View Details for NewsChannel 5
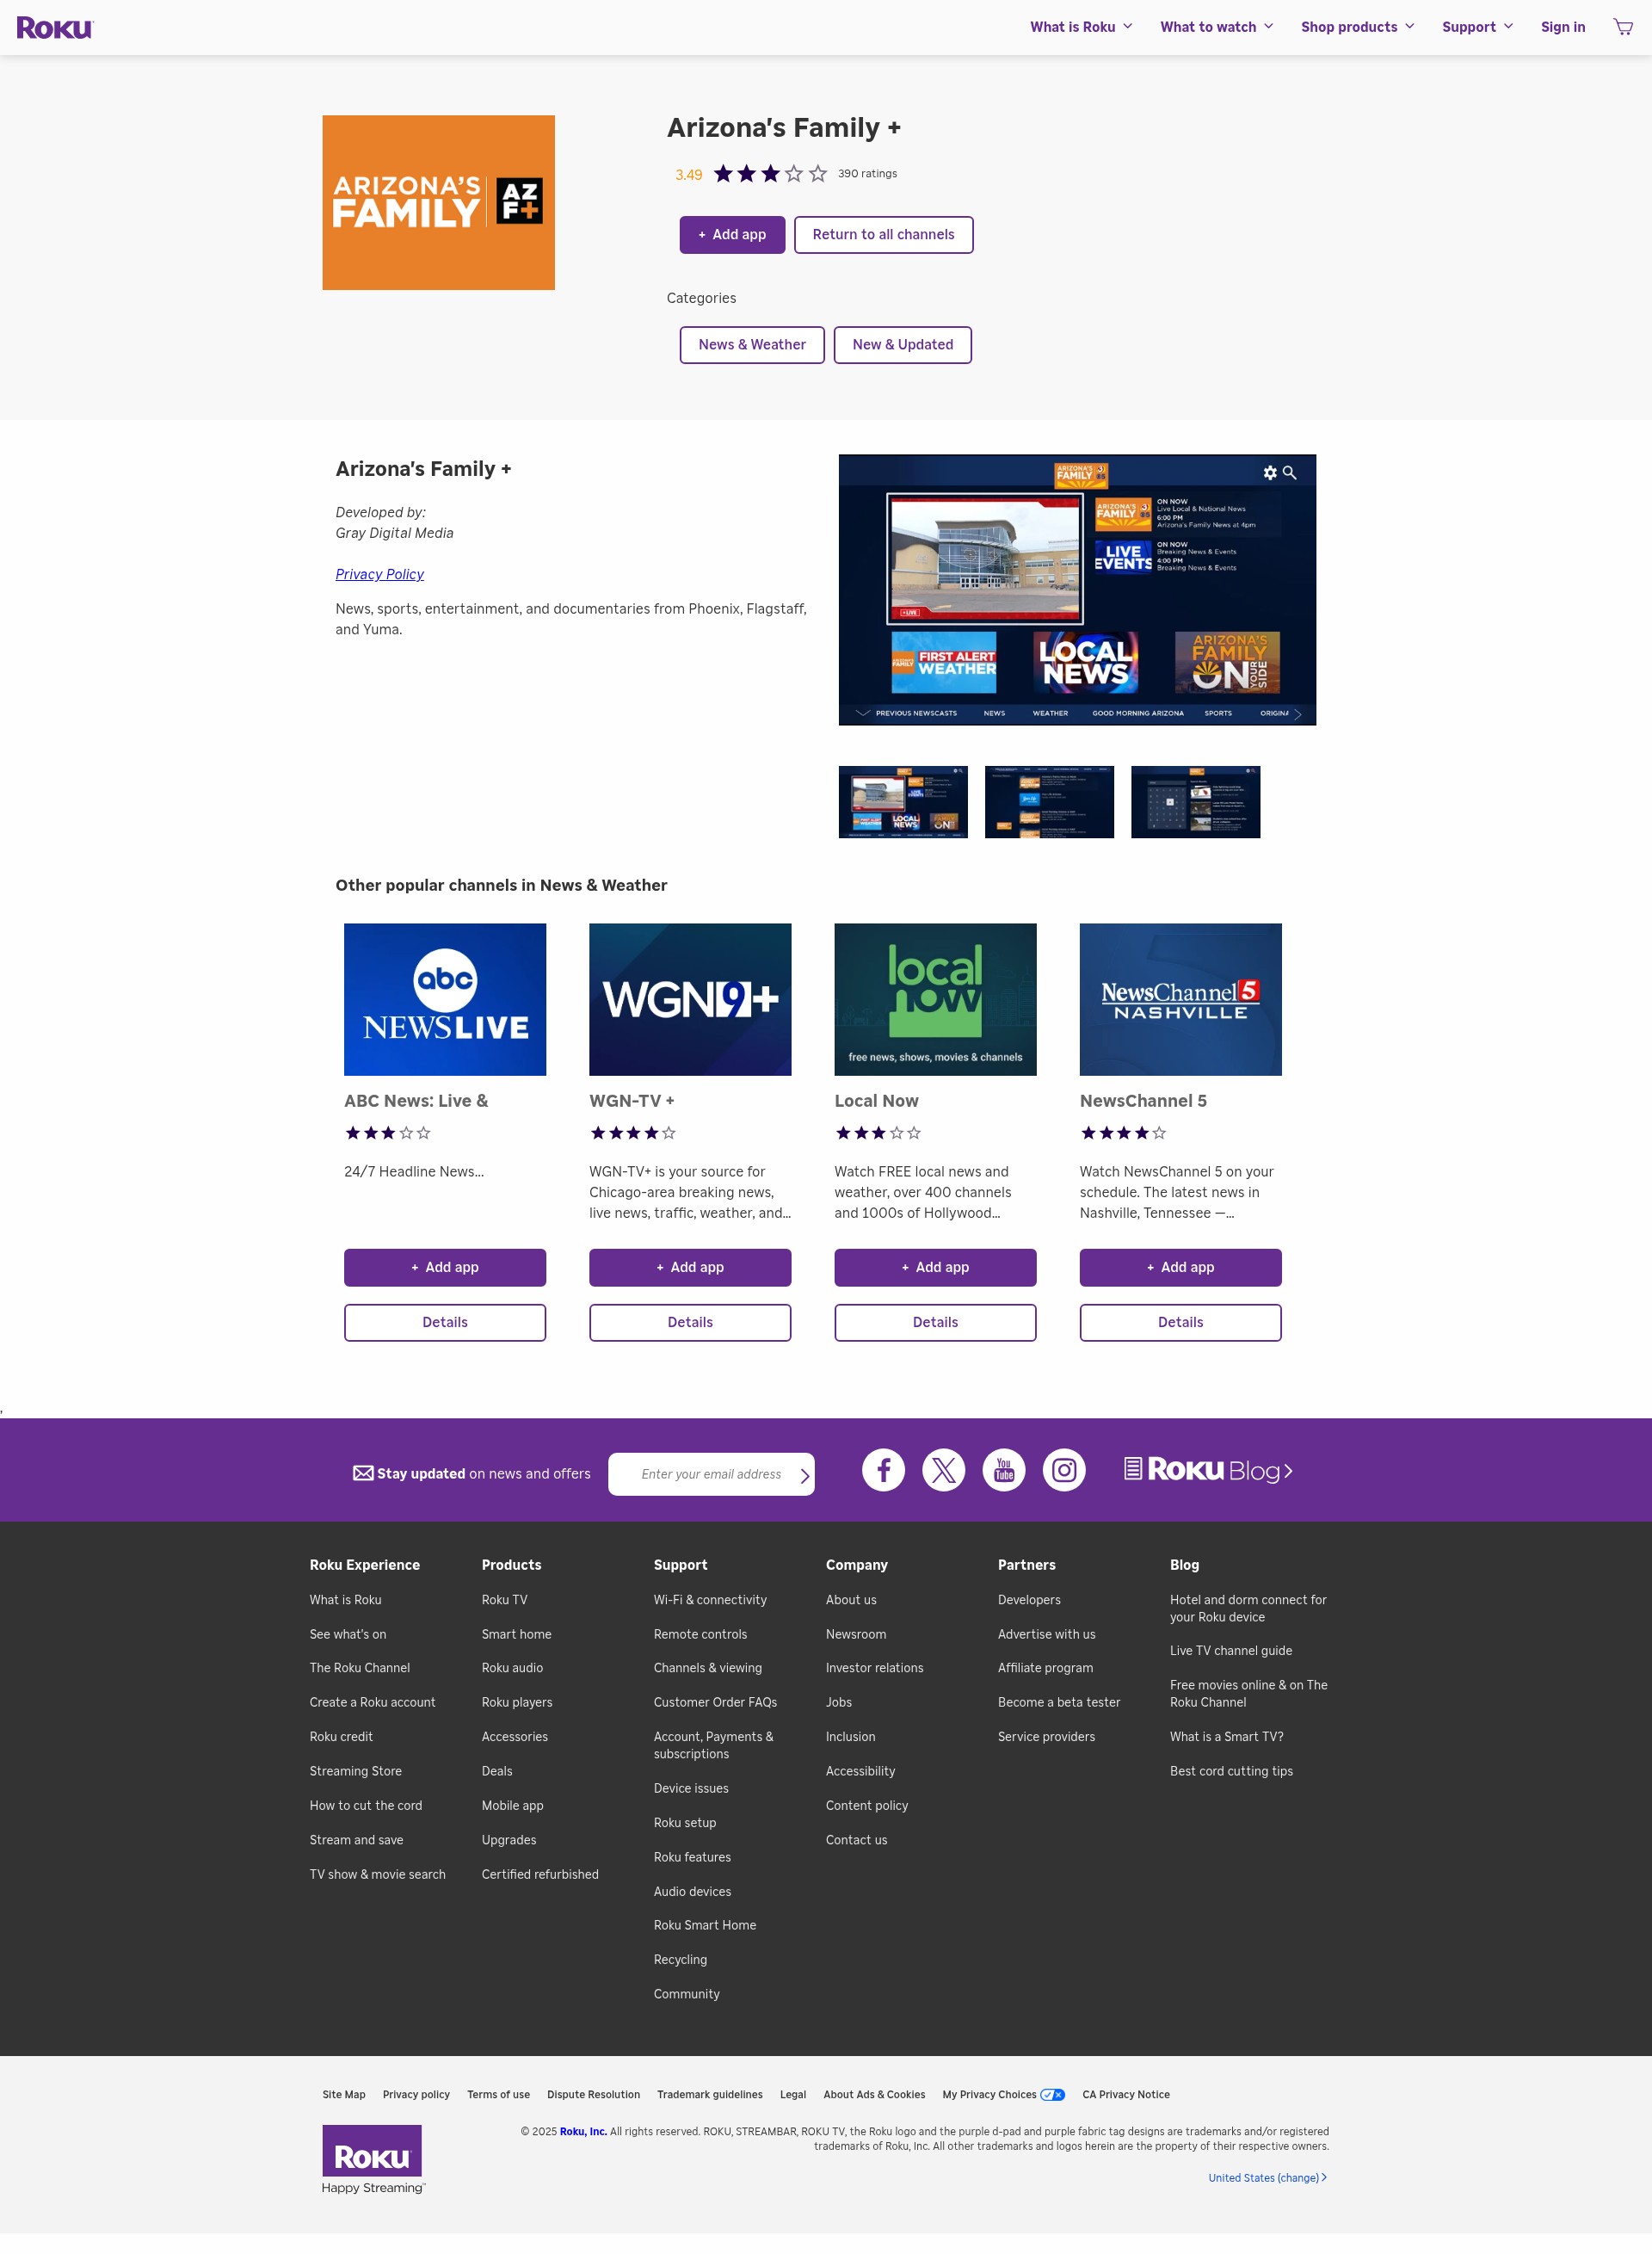The image size is (1652, 2254). click(x=1180, y=1323)
